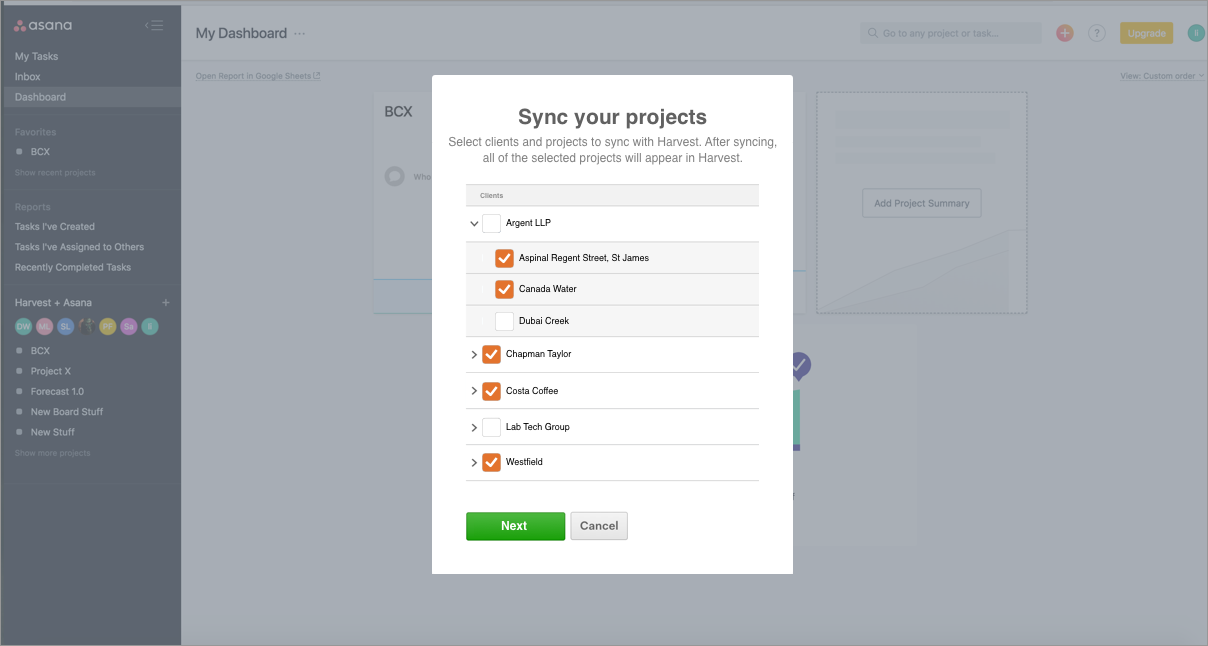Select Dashboard in the sidebar
The image size is (1208, 646).
(90, 97)
